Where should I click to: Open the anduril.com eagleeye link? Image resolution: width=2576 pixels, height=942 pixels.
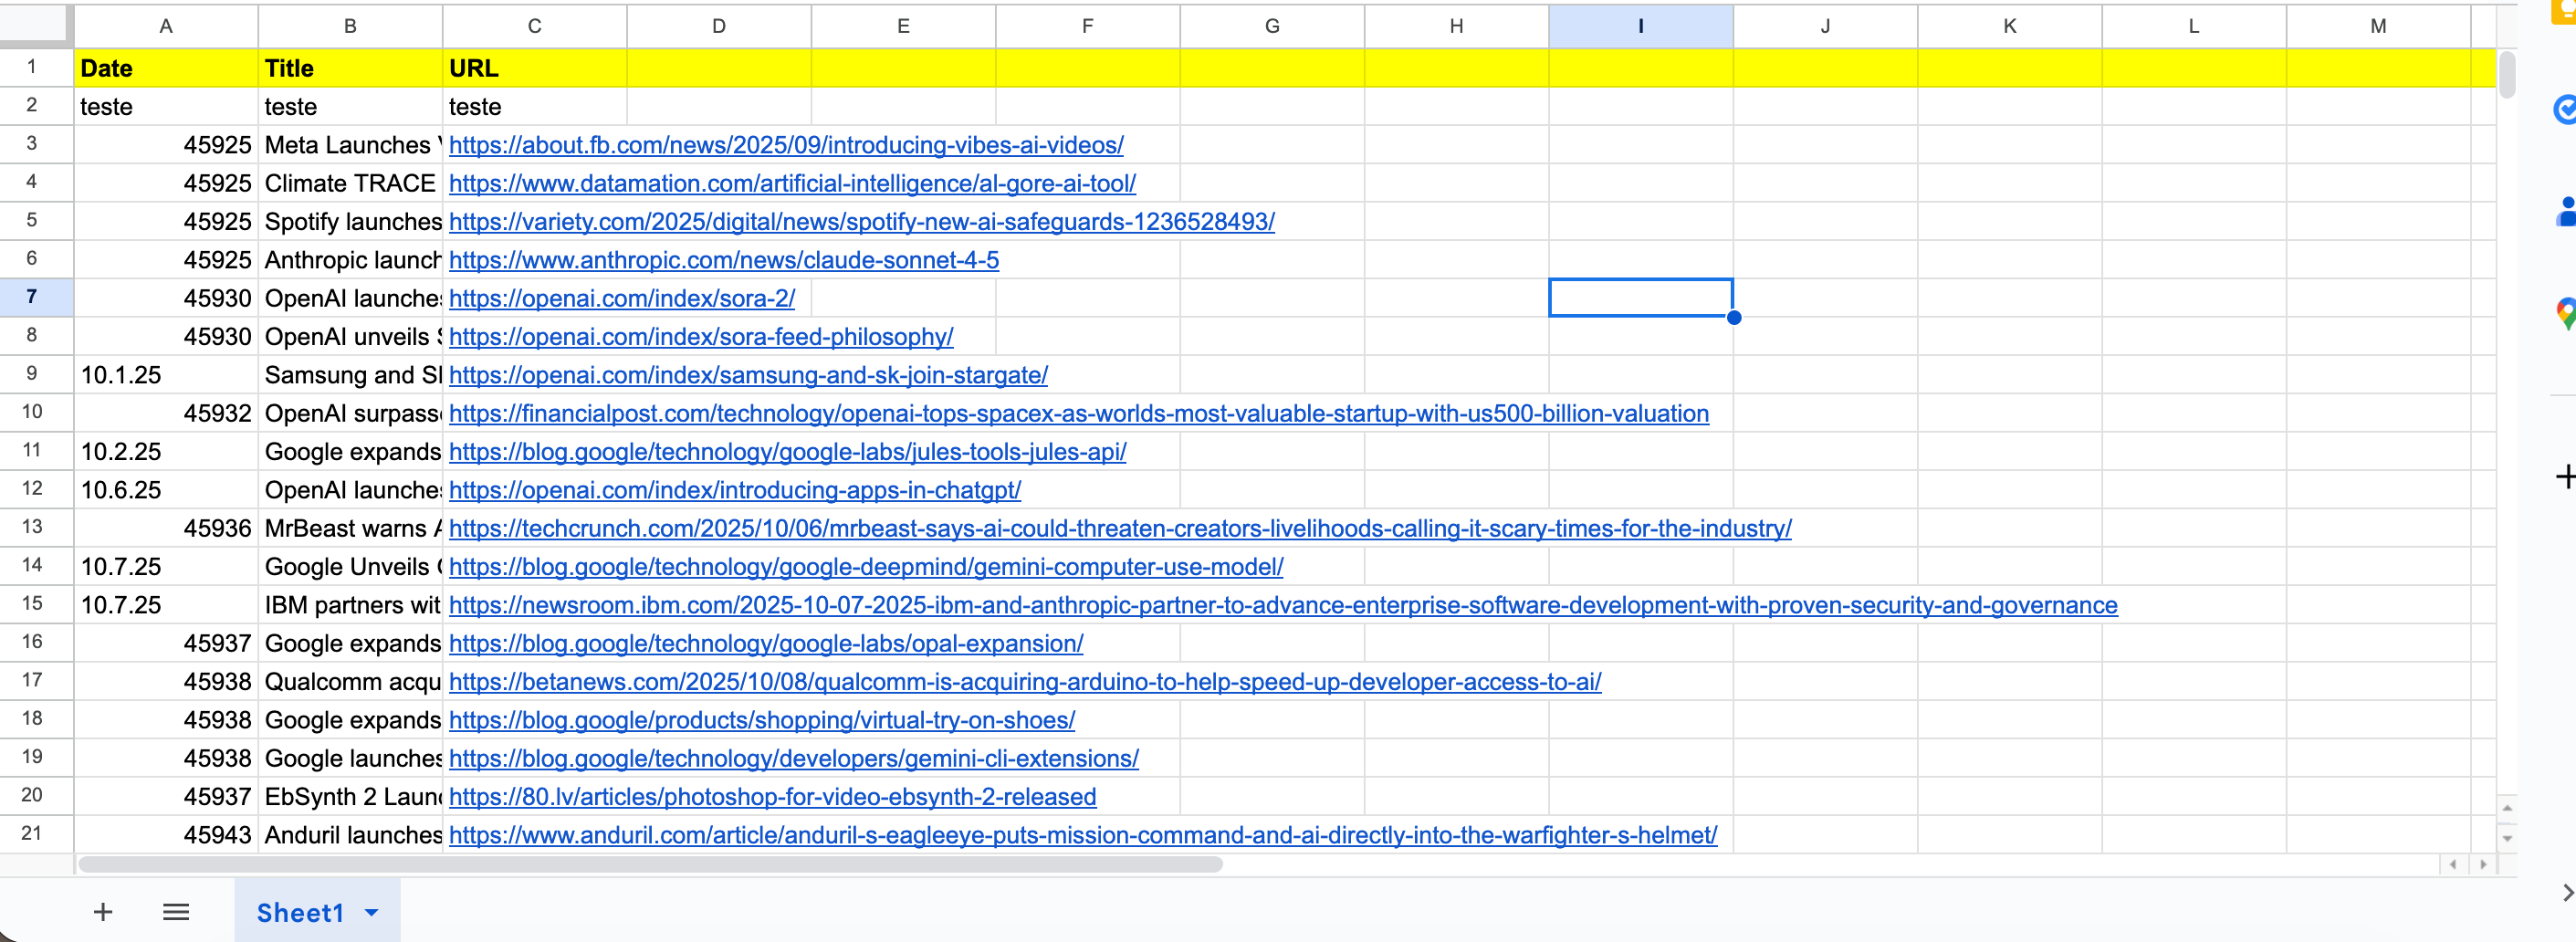click(1083, 835)
